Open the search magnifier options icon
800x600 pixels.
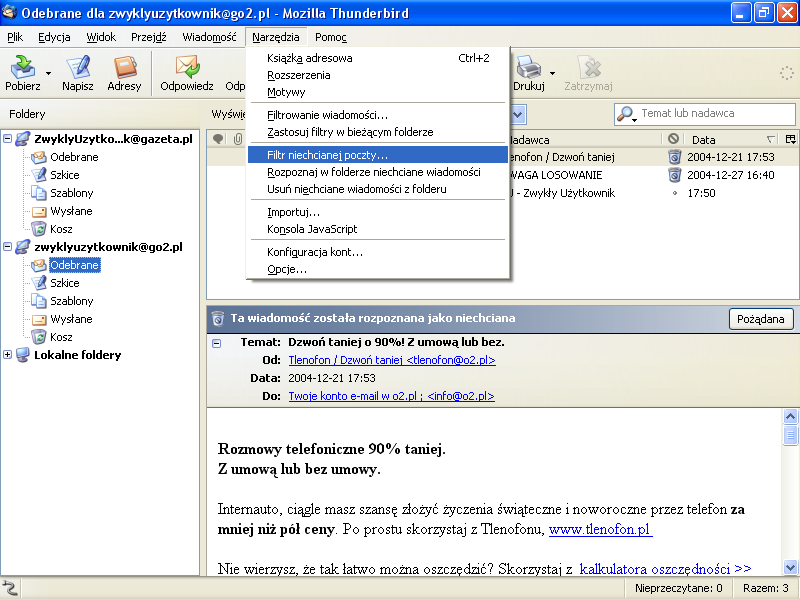pyautogui.click(x=626, y=114)
